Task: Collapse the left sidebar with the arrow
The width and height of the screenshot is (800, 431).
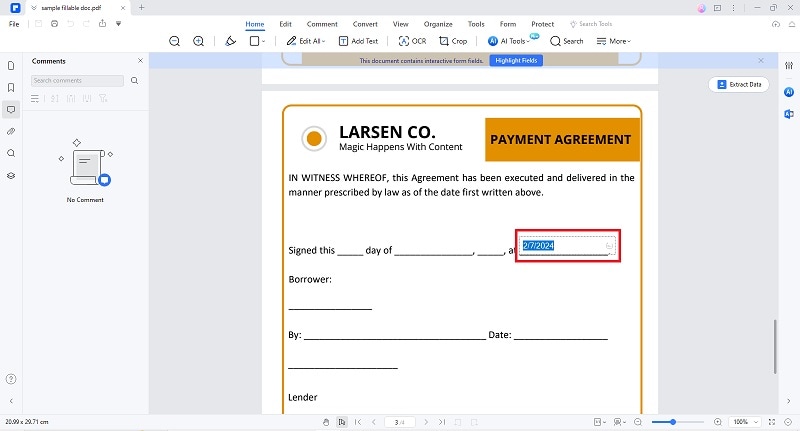Action: pos(11,401)
